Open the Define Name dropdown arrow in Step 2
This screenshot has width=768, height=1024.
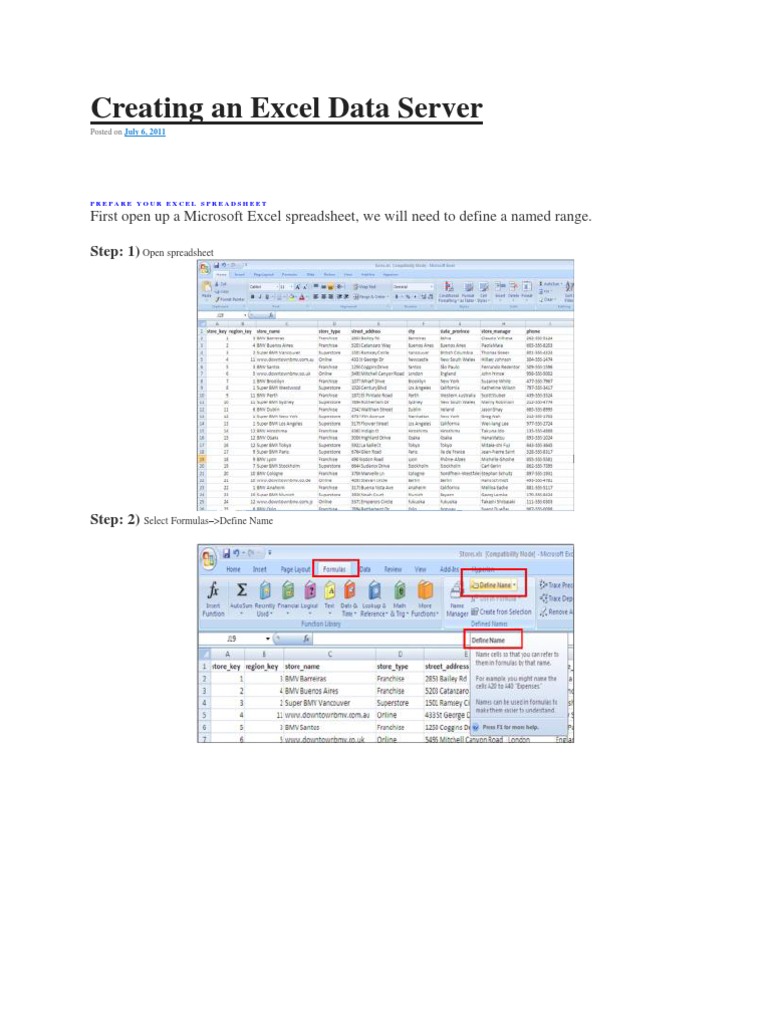click(x=515, y=585)
